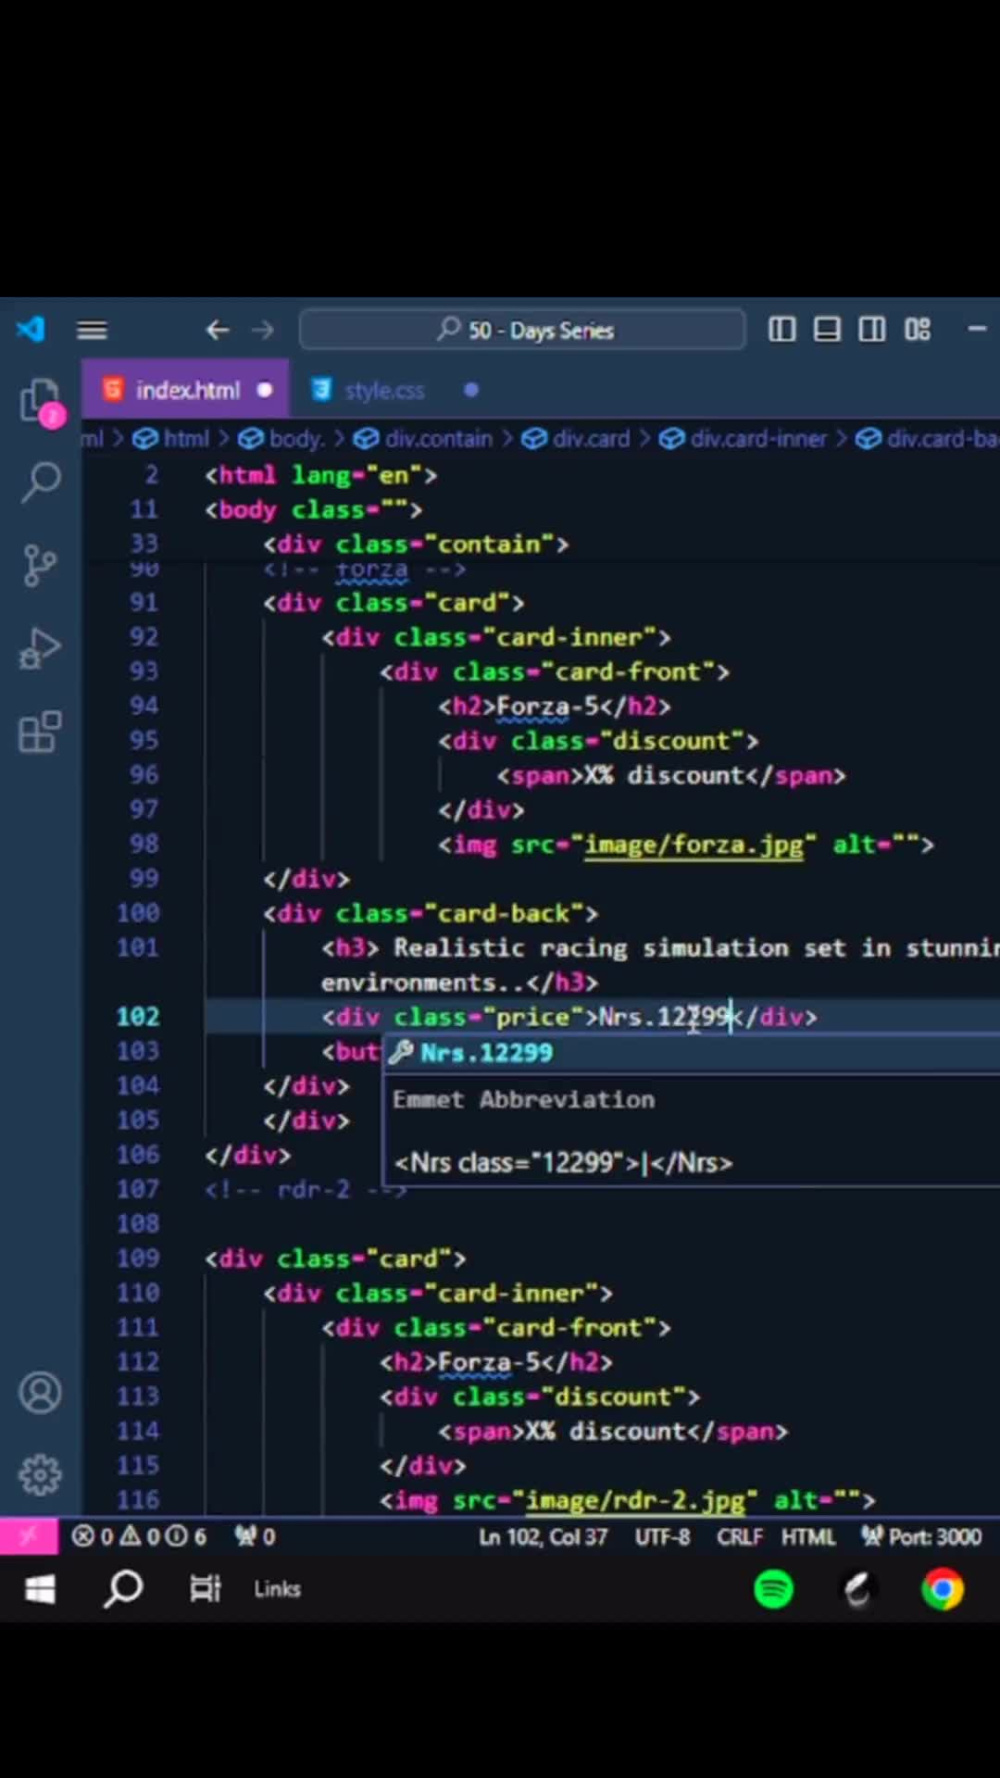Open Chrome from taskbar
The width and height of the screenshot is (1000, 1778).
(x=942, y=1589)
